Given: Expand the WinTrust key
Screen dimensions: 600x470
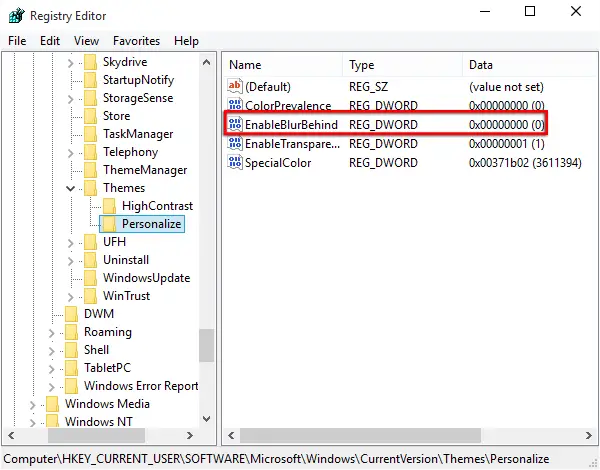Looking at the screenshot, I should coord(70,297).
